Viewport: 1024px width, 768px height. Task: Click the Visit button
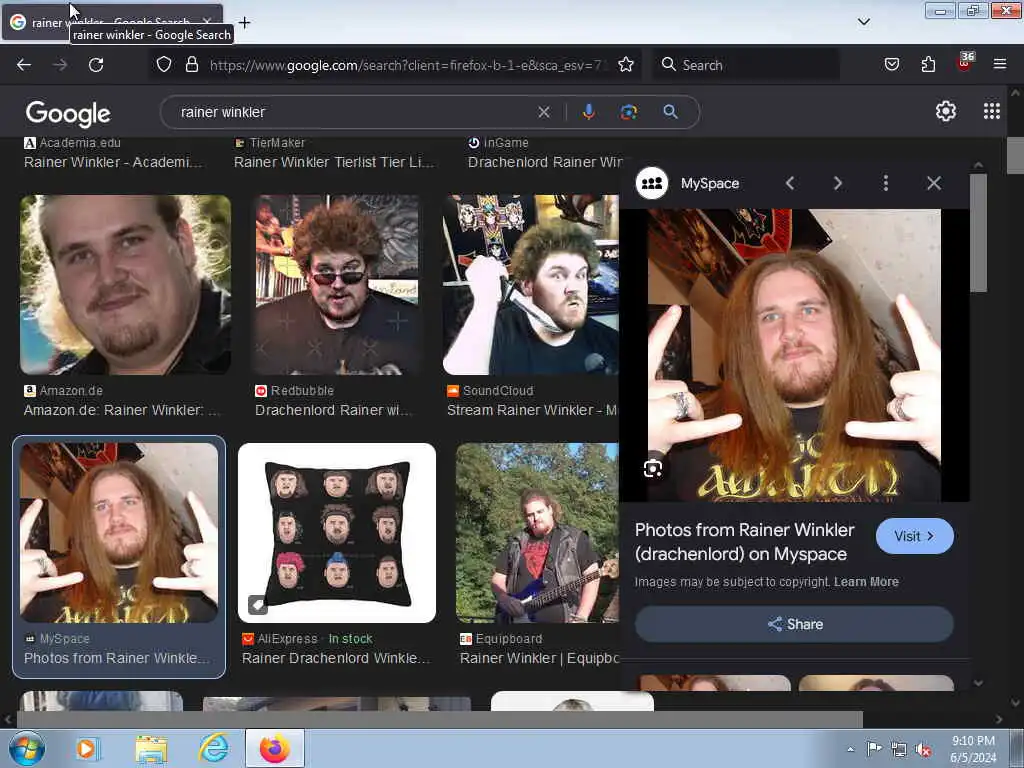(914, 536)
